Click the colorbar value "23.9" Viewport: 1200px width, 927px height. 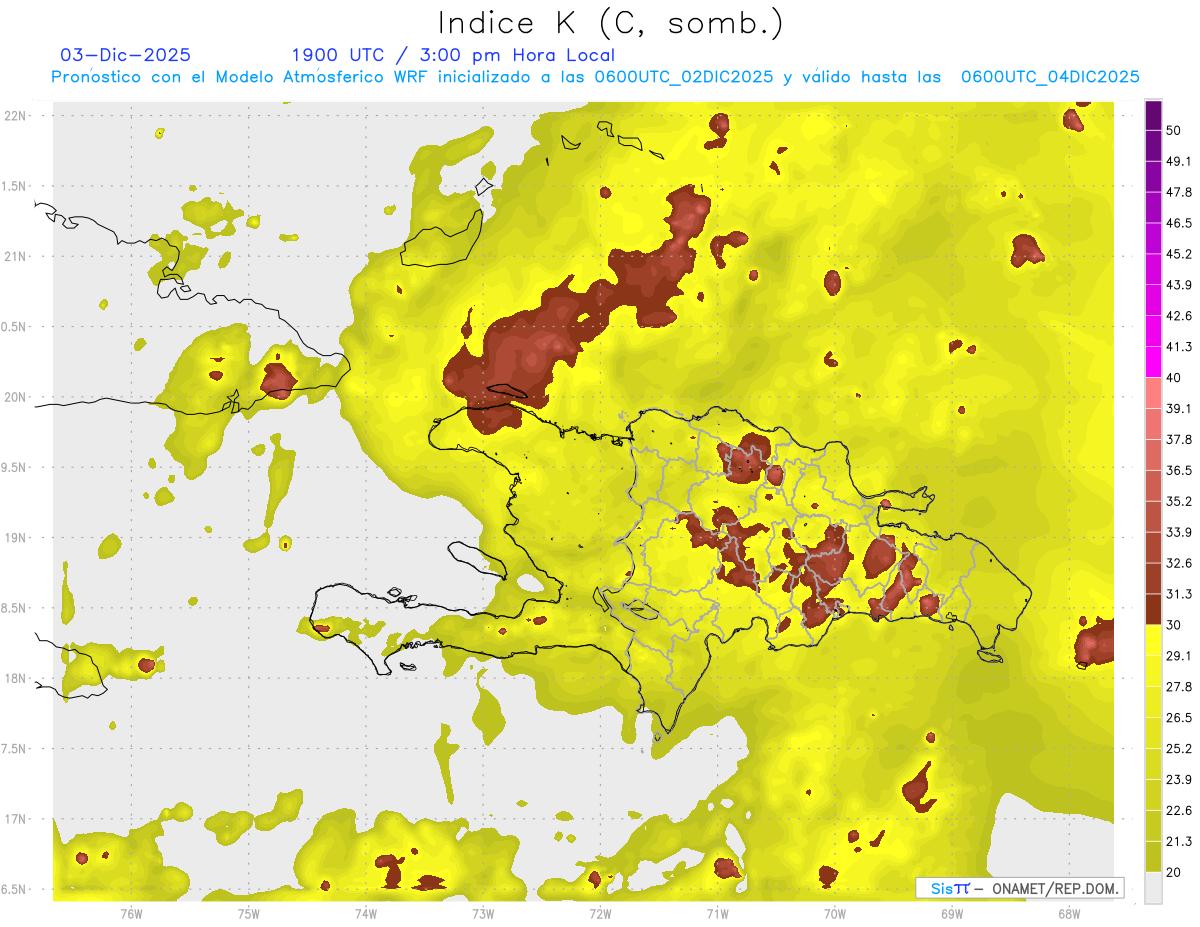[1179, 780]
